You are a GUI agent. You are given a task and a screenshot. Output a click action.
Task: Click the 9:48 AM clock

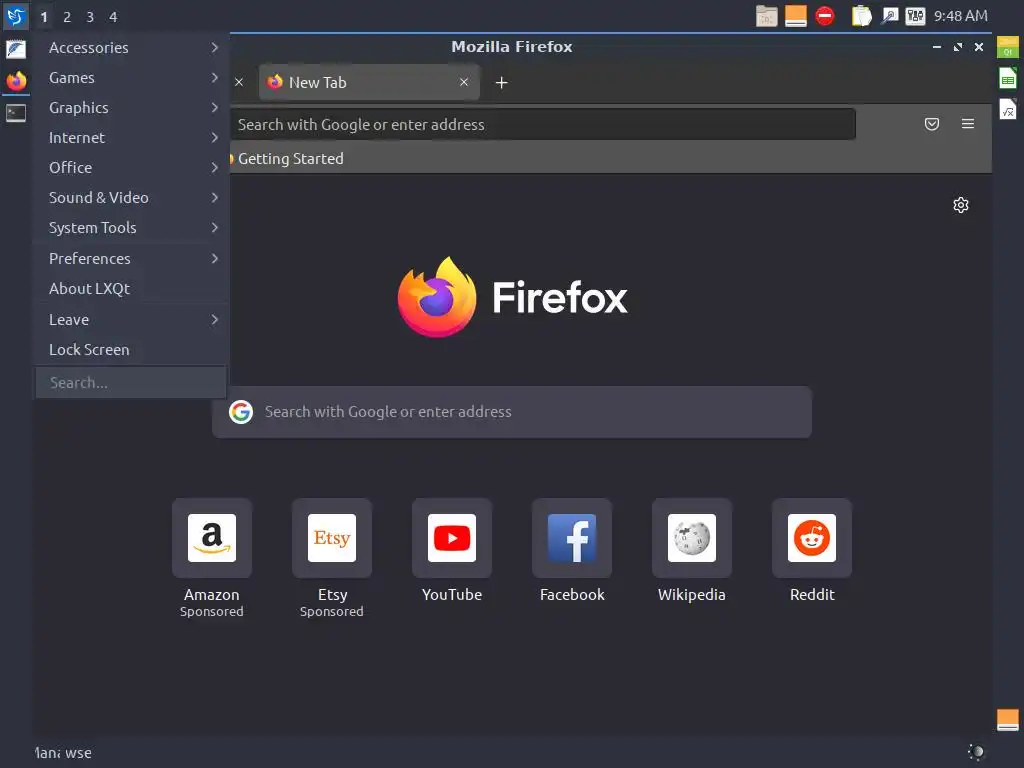pyautogui.click(x=961, y=16)
